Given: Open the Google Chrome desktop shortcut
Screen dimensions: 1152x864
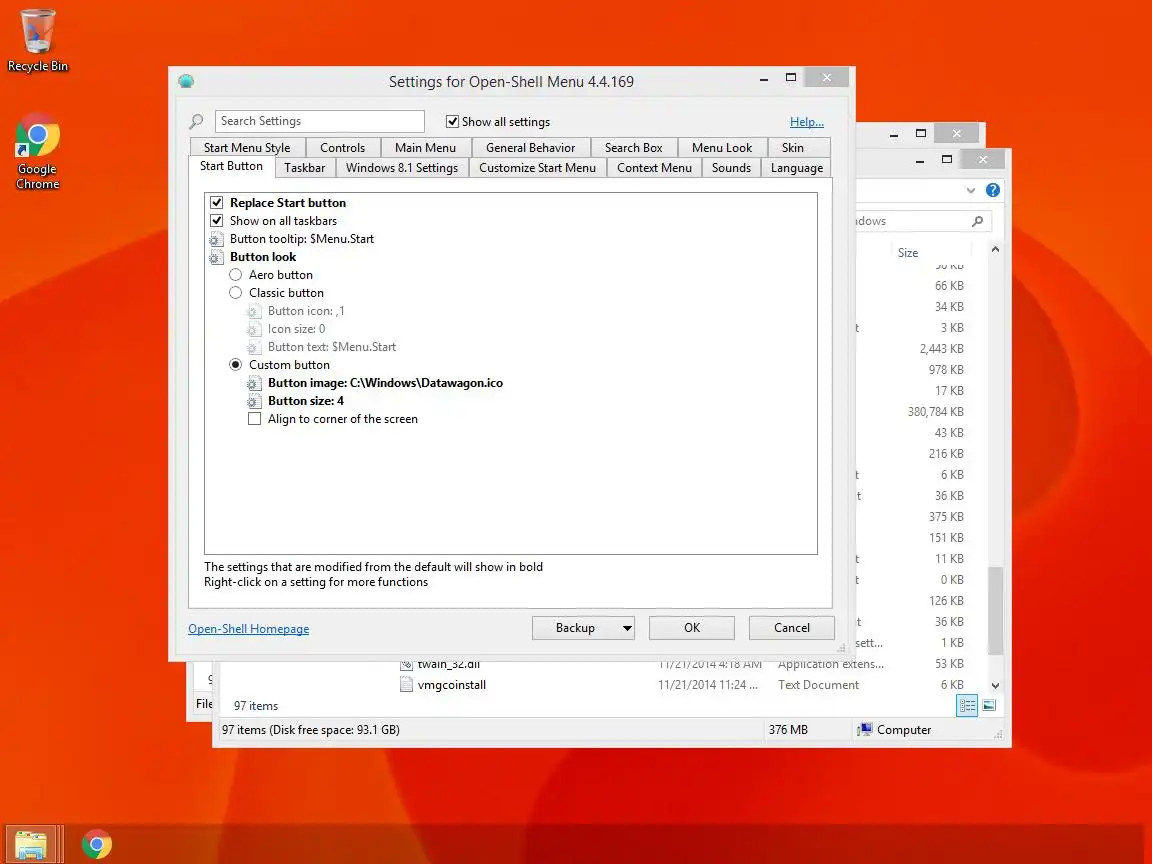Looking at the screenshot, I should 37,152.
